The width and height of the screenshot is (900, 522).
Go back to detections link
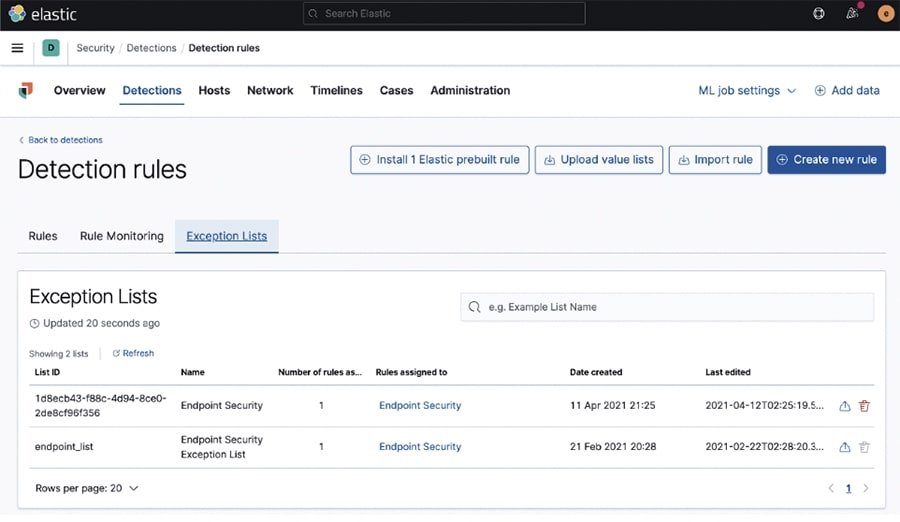(x=61, y=140)
